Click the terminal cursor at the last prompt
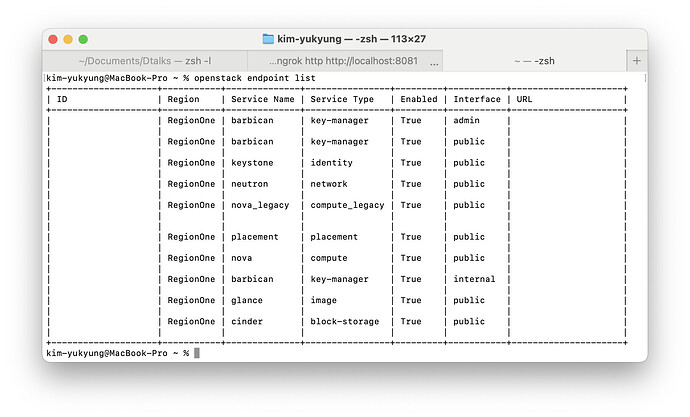The height and width of the screenshot is (417, 690). coord(197,353)
